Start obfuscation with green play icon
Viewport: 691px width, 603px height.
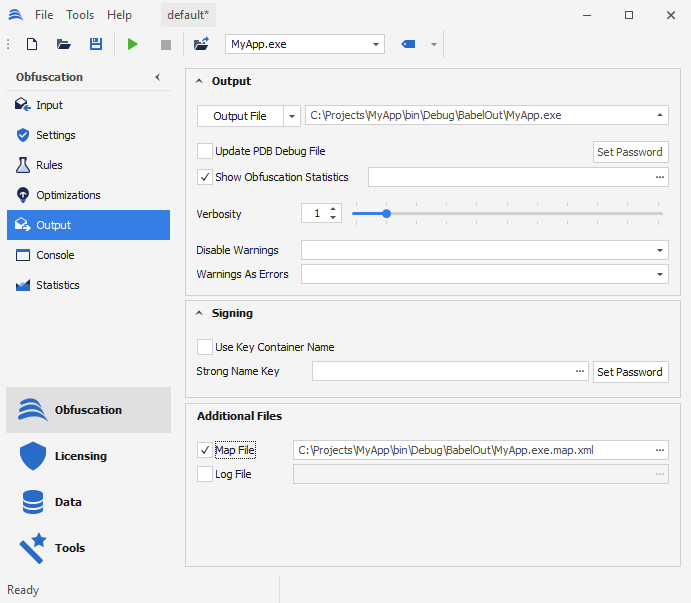pos(133,44)
